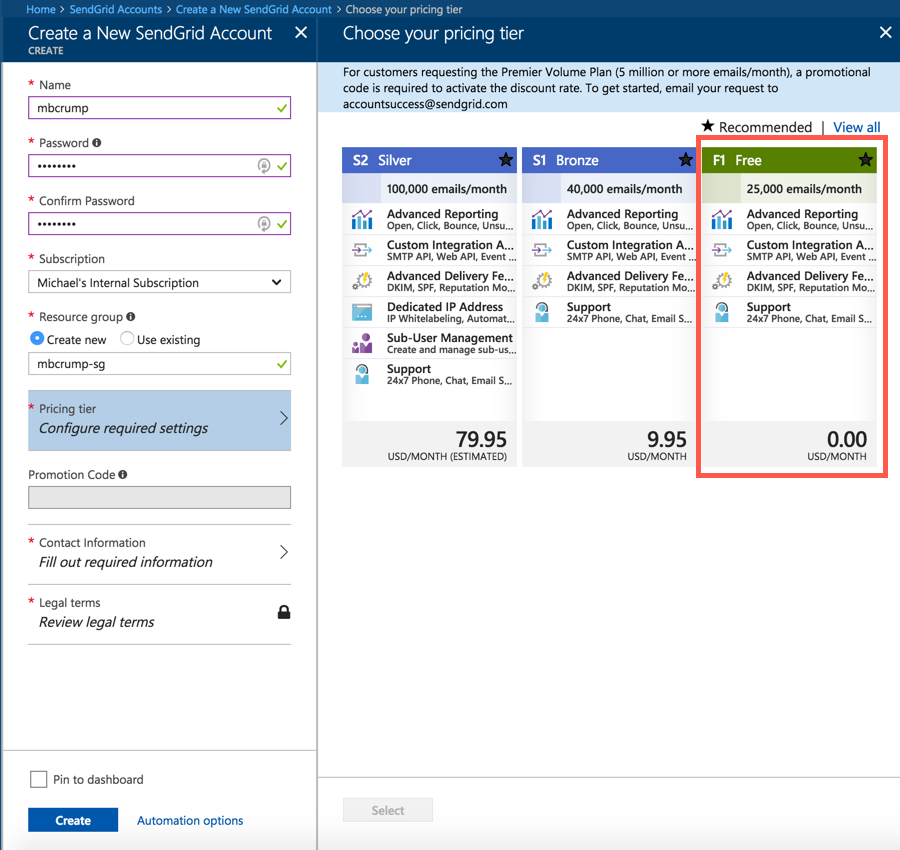900x850 pixels.
Task: Close the Choose your pricing tier blade
Action: [x=886, y=33]
